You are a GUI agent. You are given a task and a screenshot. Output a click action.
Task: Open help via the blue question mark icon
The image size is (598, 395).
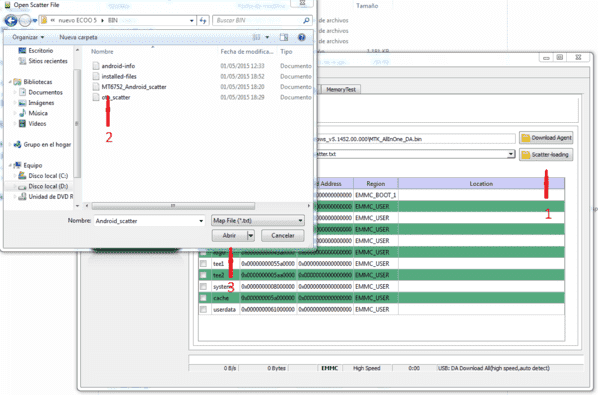pyautogui.click(x=302, y=37)
